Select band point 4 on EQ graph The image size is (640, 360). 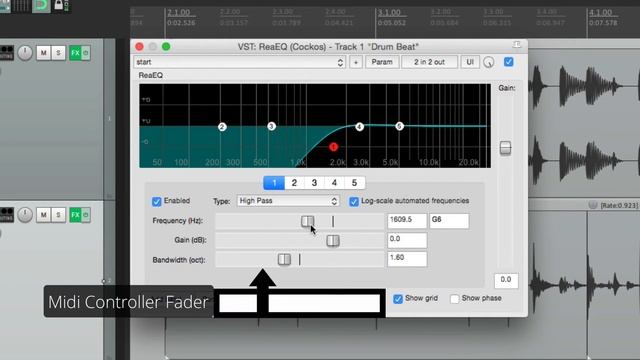pos(359,127)
